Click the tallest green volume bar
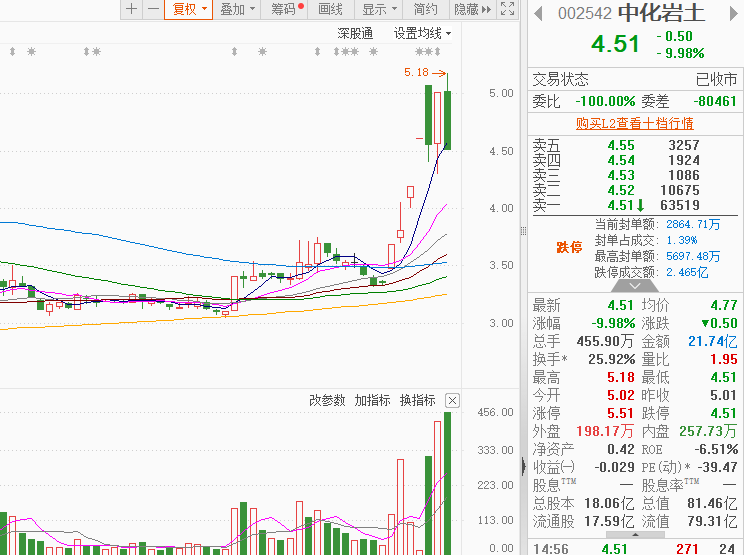Viewport: 744px width, 555px height. click(x=447, y=483)
